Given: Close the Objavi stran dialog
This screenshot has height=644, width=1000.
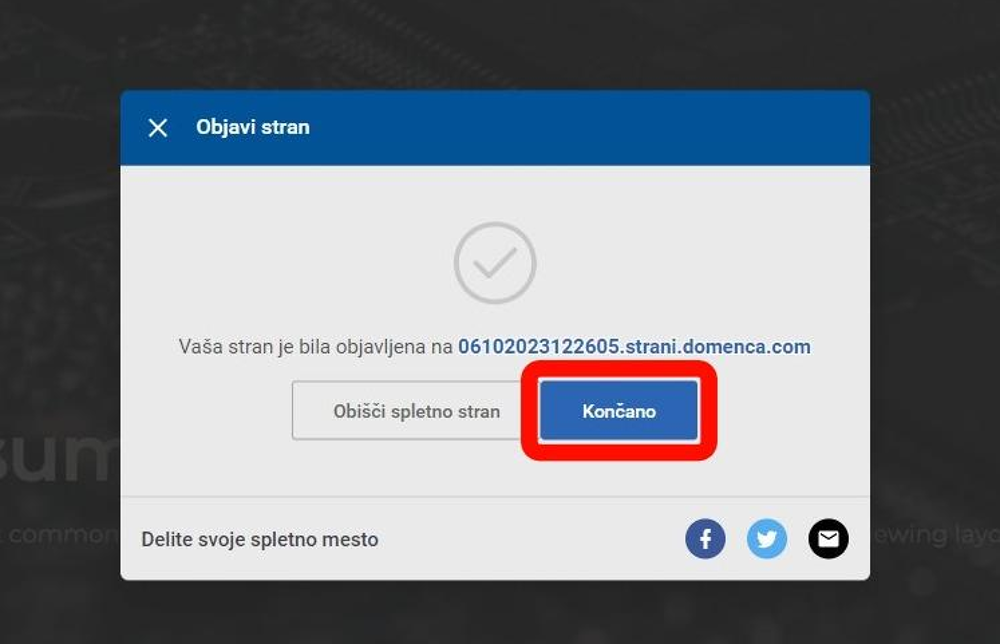Looking at the screenshot, I should click(158, 128).
